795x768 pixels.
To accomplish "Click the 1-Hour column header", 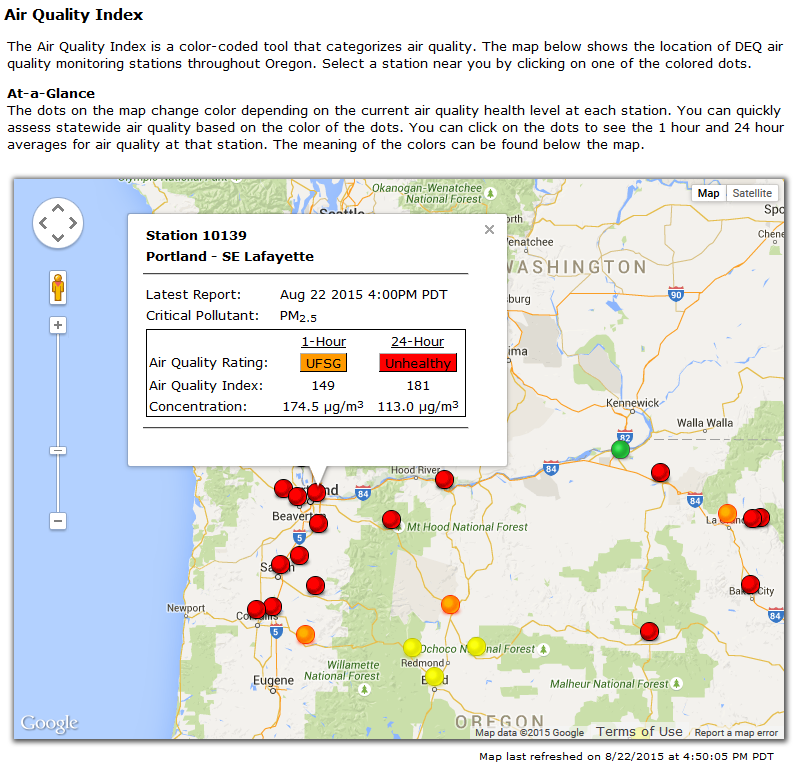I will point(323,342).
